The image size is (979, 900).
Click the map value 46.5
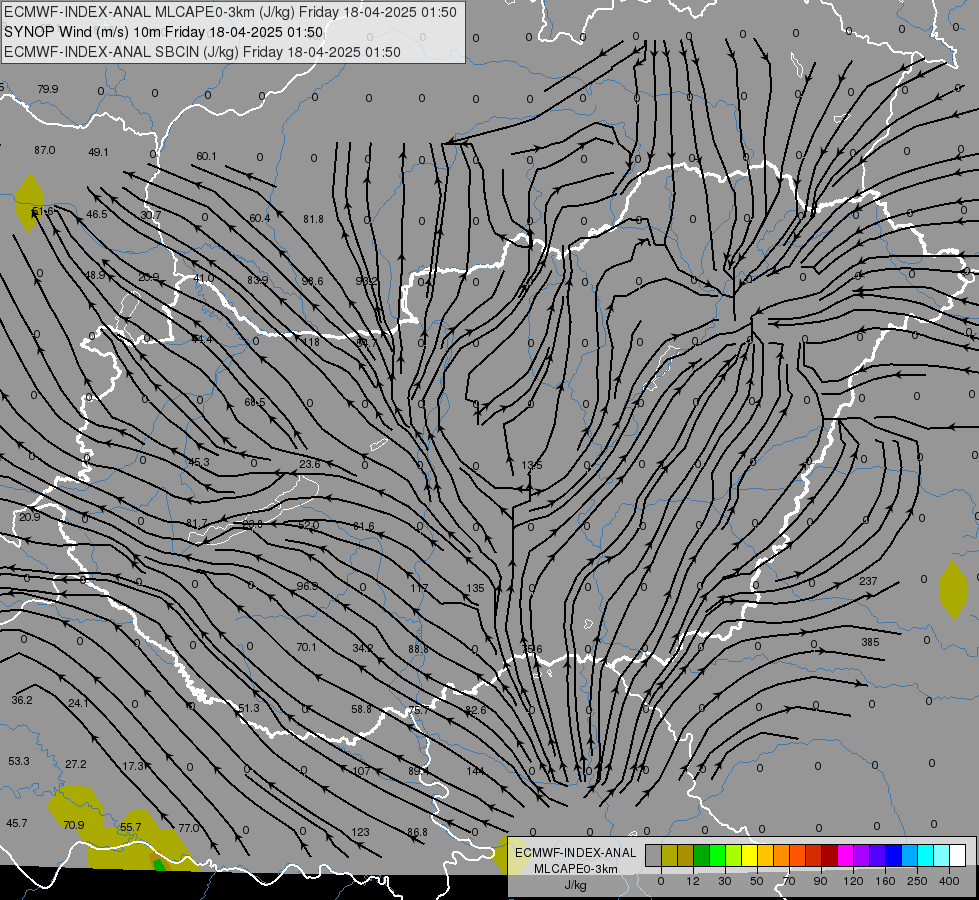pos(97,214)
